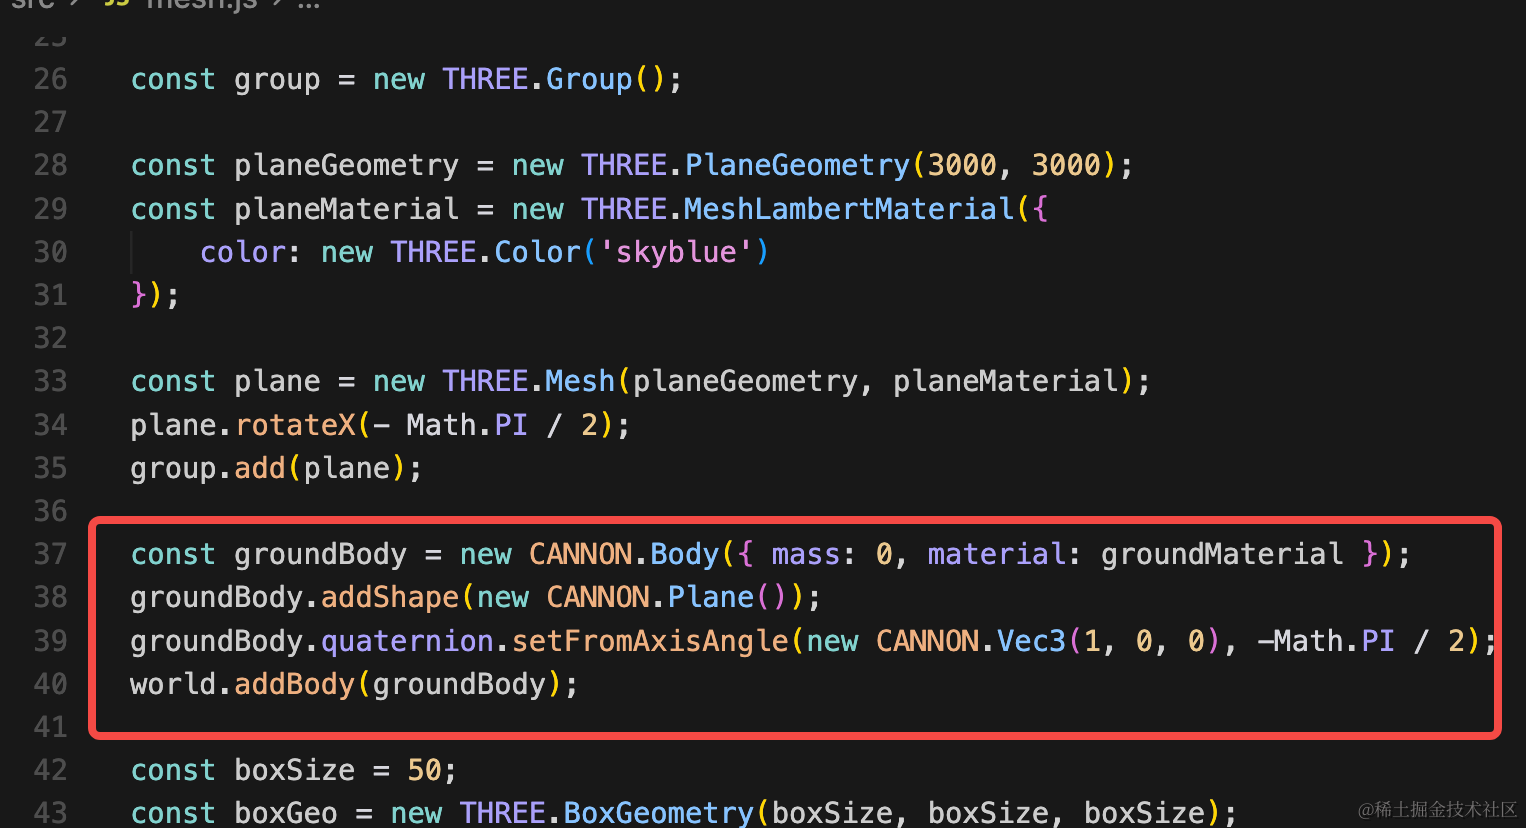This screenshot has height=828, width=1526.
Task: Click line number 40 in gutter
Action: (x=50, y=684)
